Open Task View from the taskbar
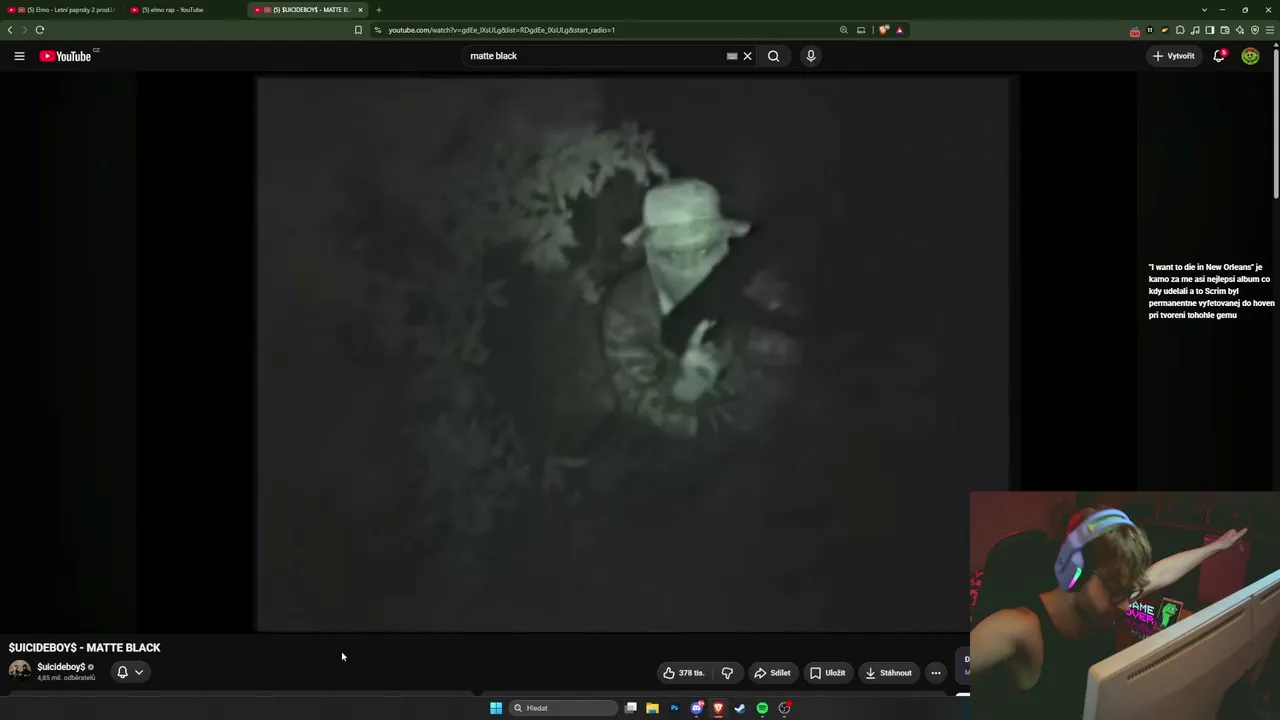 (x=631, y=708)
